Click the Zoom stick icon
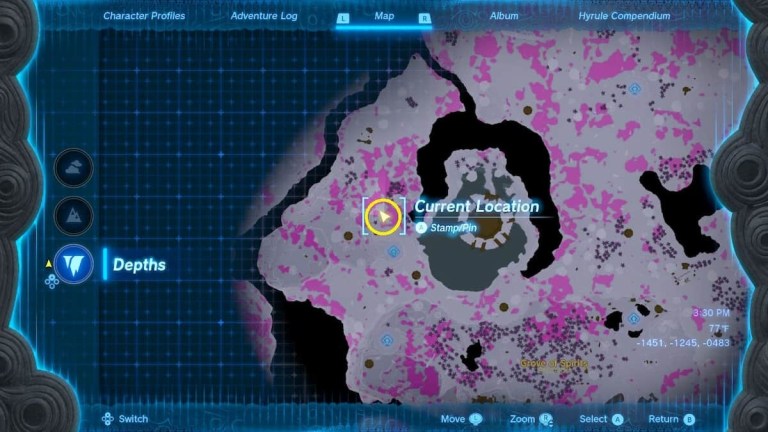The height and width of the screenshot is (432, 768). (x=545, y=419)
